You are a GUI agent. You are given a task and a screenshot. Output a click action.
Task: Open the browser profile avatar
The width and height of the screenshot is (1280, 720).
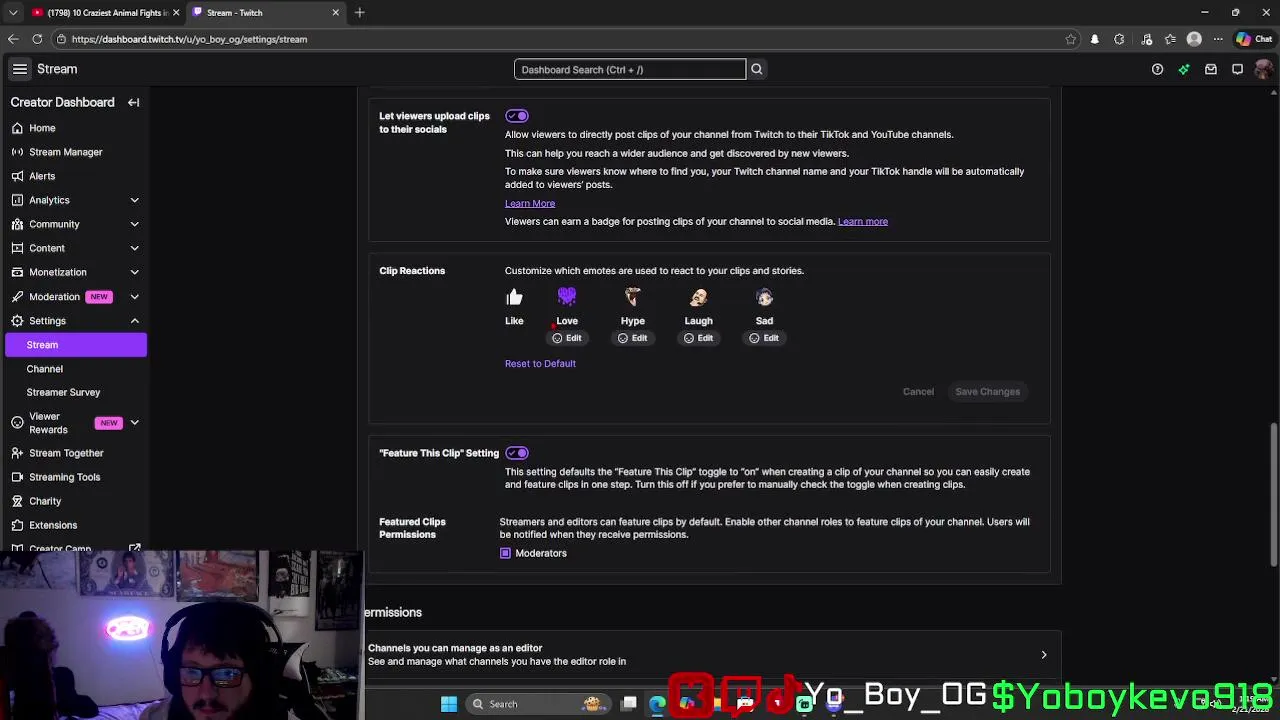(x=1194, y=39)
